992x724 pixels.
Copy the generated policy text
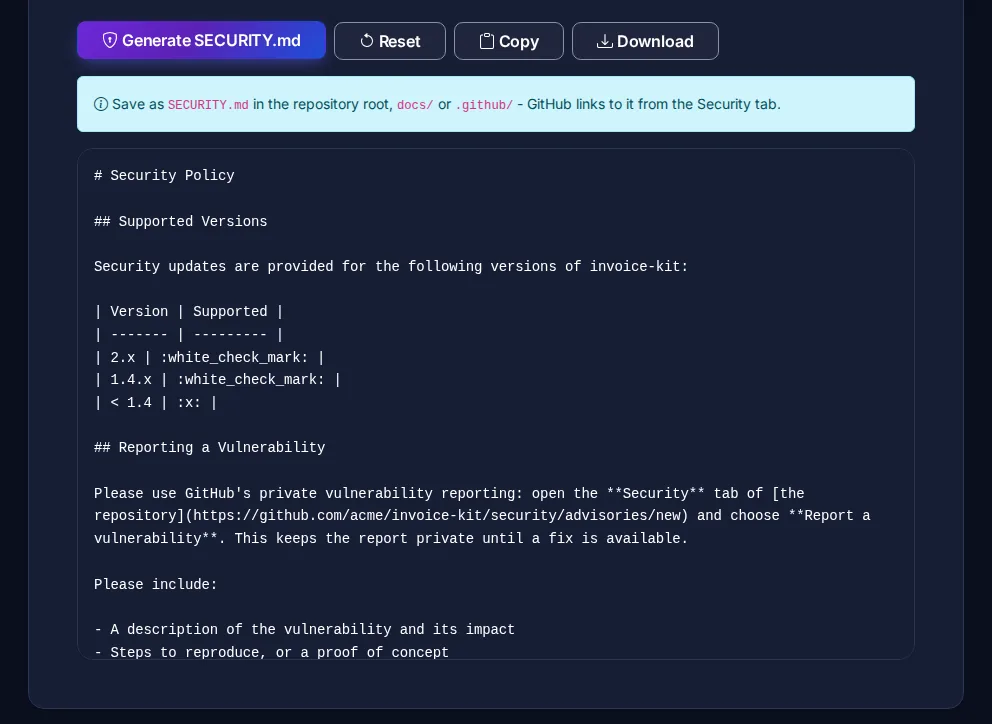pos(509,41)
